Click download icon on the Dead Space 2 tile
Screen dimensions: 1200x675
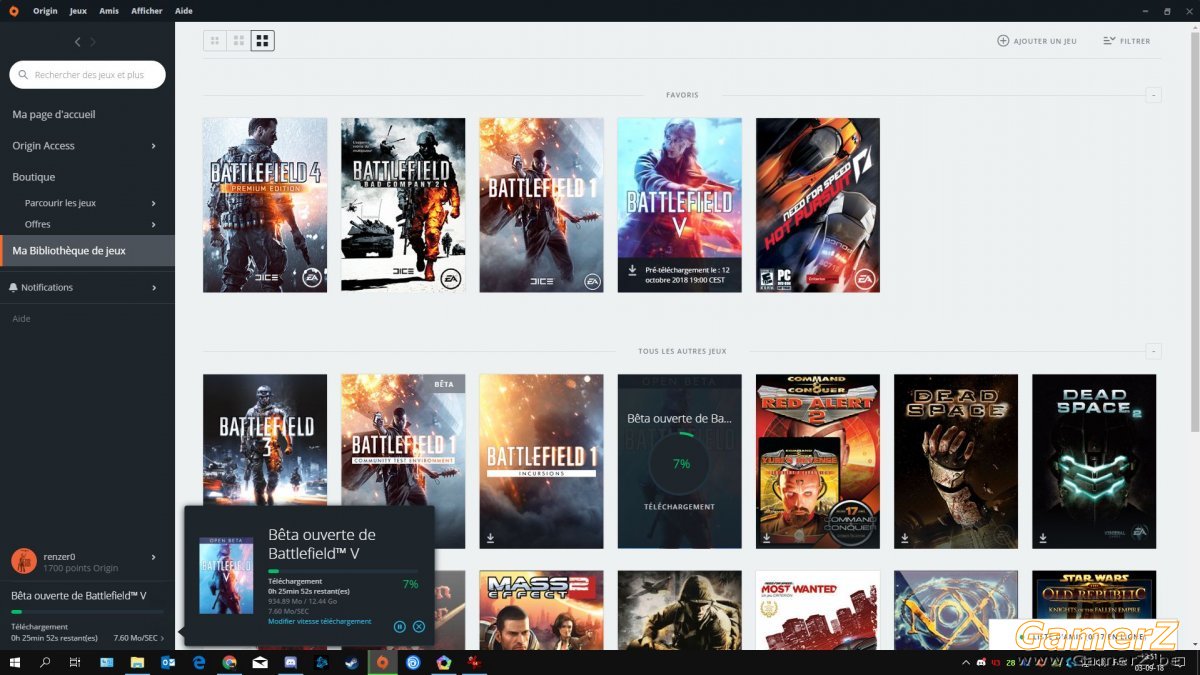coord(1044,538)
